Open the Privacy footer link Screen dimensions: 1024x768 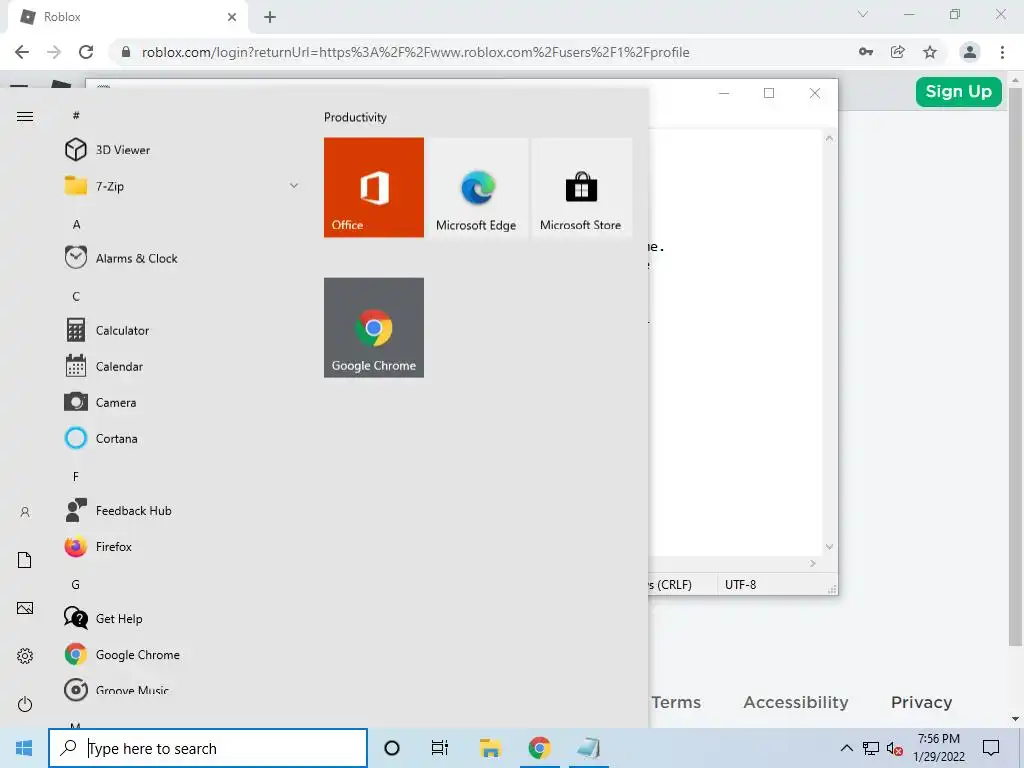point(921,702)
